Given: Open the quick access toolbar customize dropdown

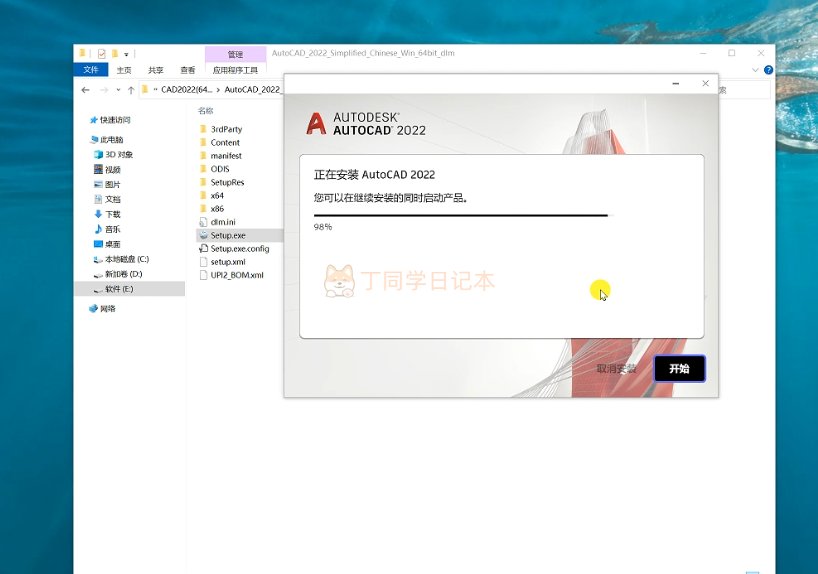Looking at the screenshot, I should [127, 53].
